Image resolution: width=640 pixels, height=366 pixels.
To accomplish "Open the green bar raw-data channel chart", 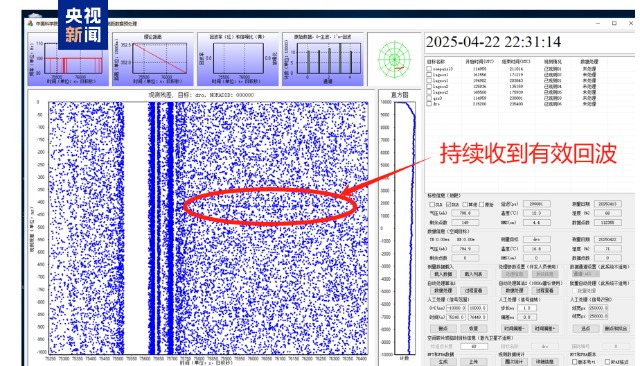I will tap(322, 59).
